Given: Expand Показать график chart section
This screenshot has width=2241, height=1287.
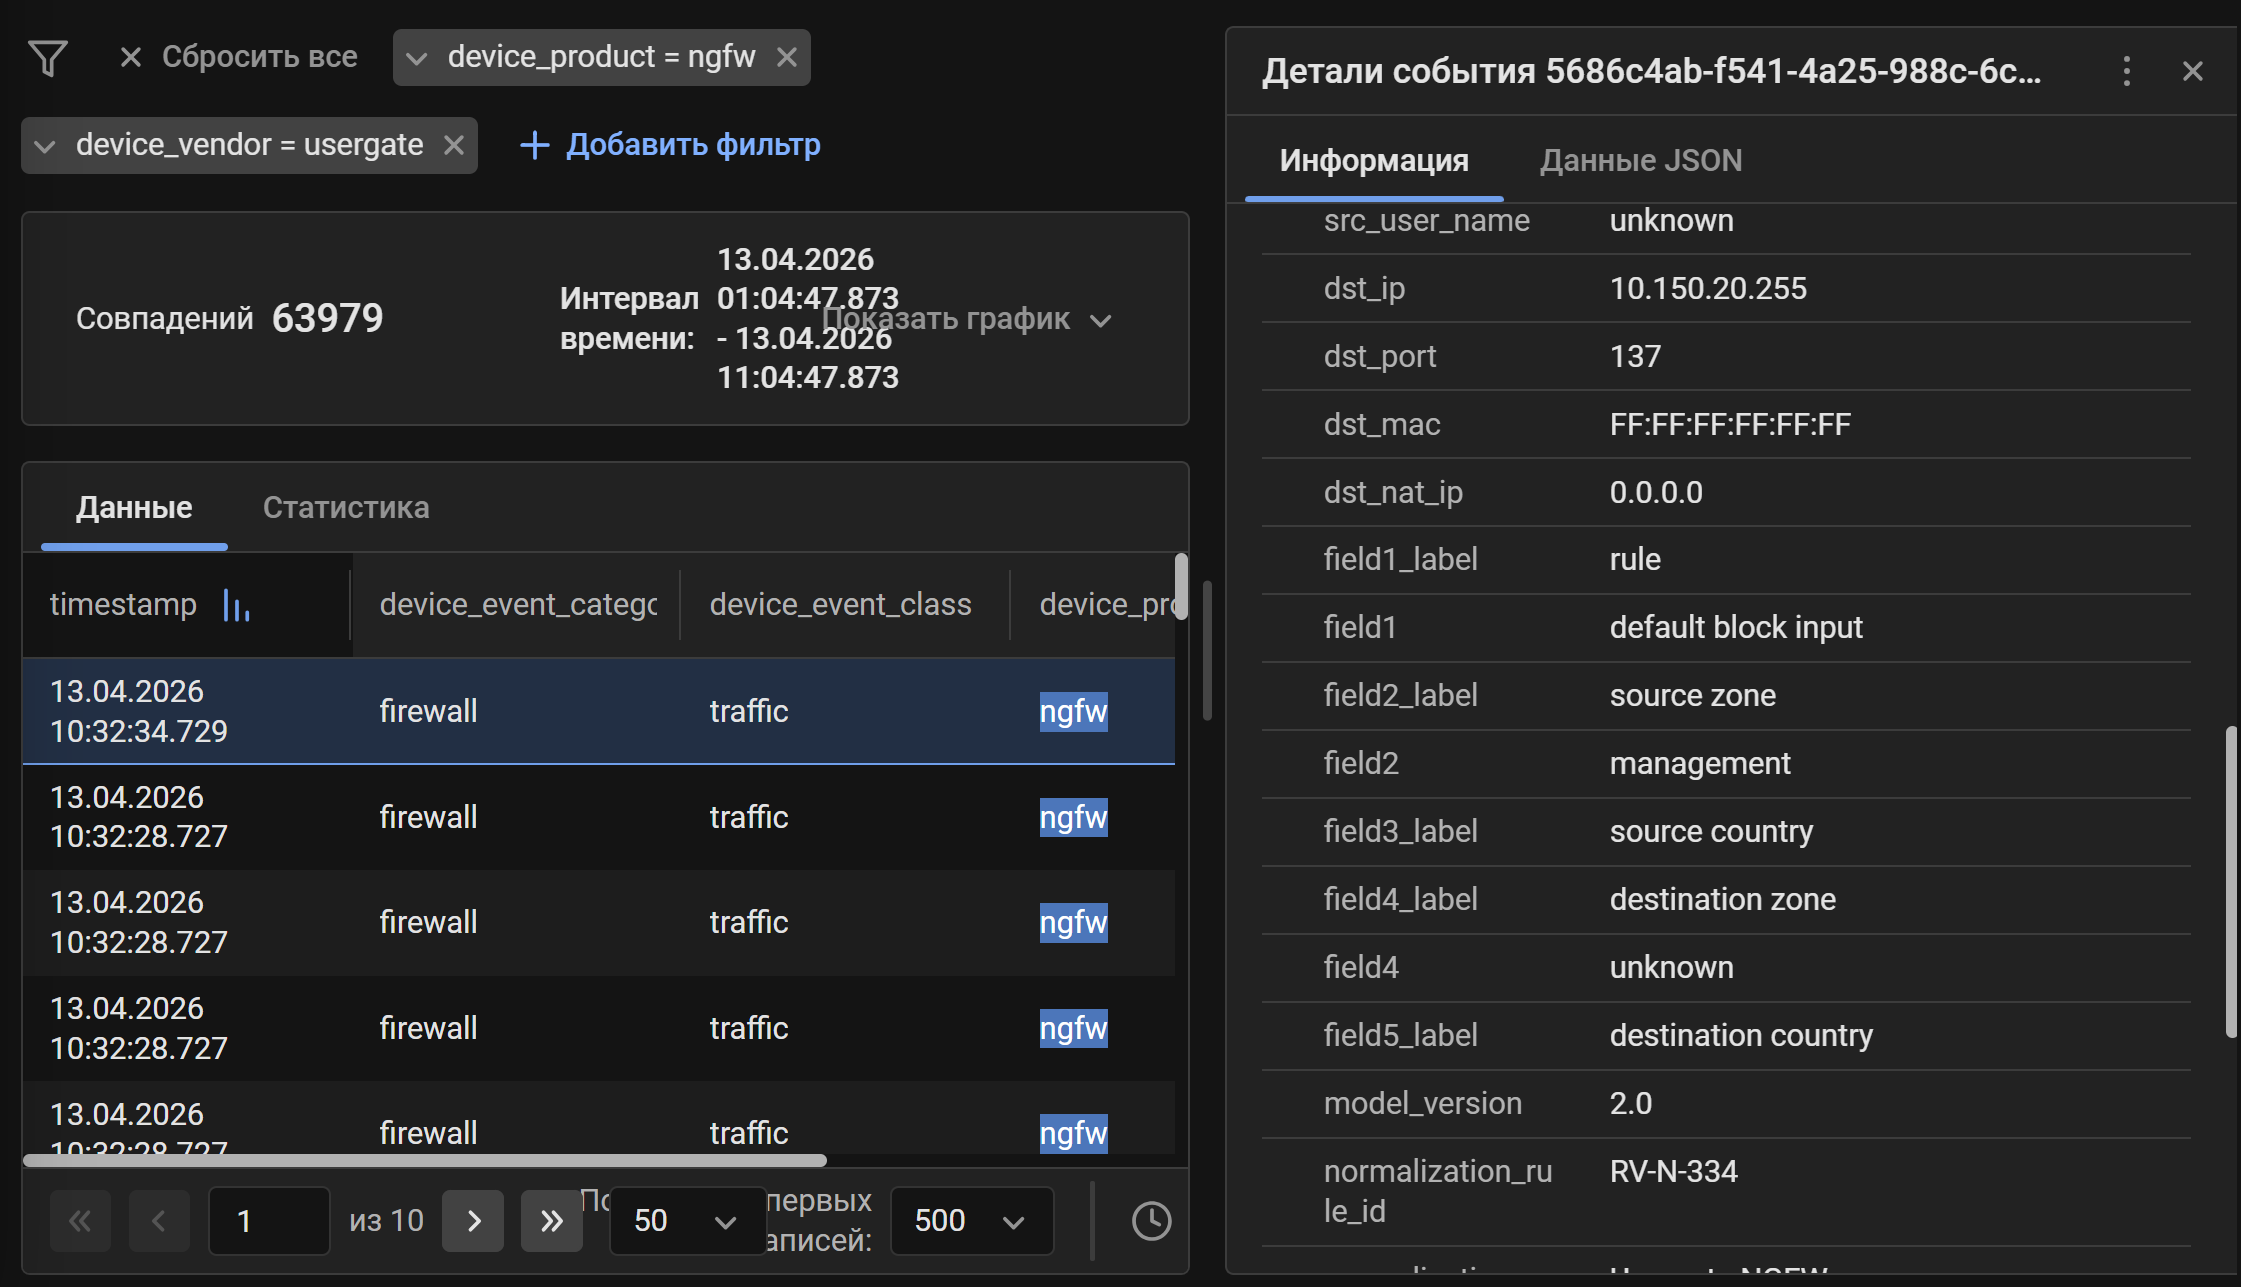Looking at the screenshot, I should point(967,319).
